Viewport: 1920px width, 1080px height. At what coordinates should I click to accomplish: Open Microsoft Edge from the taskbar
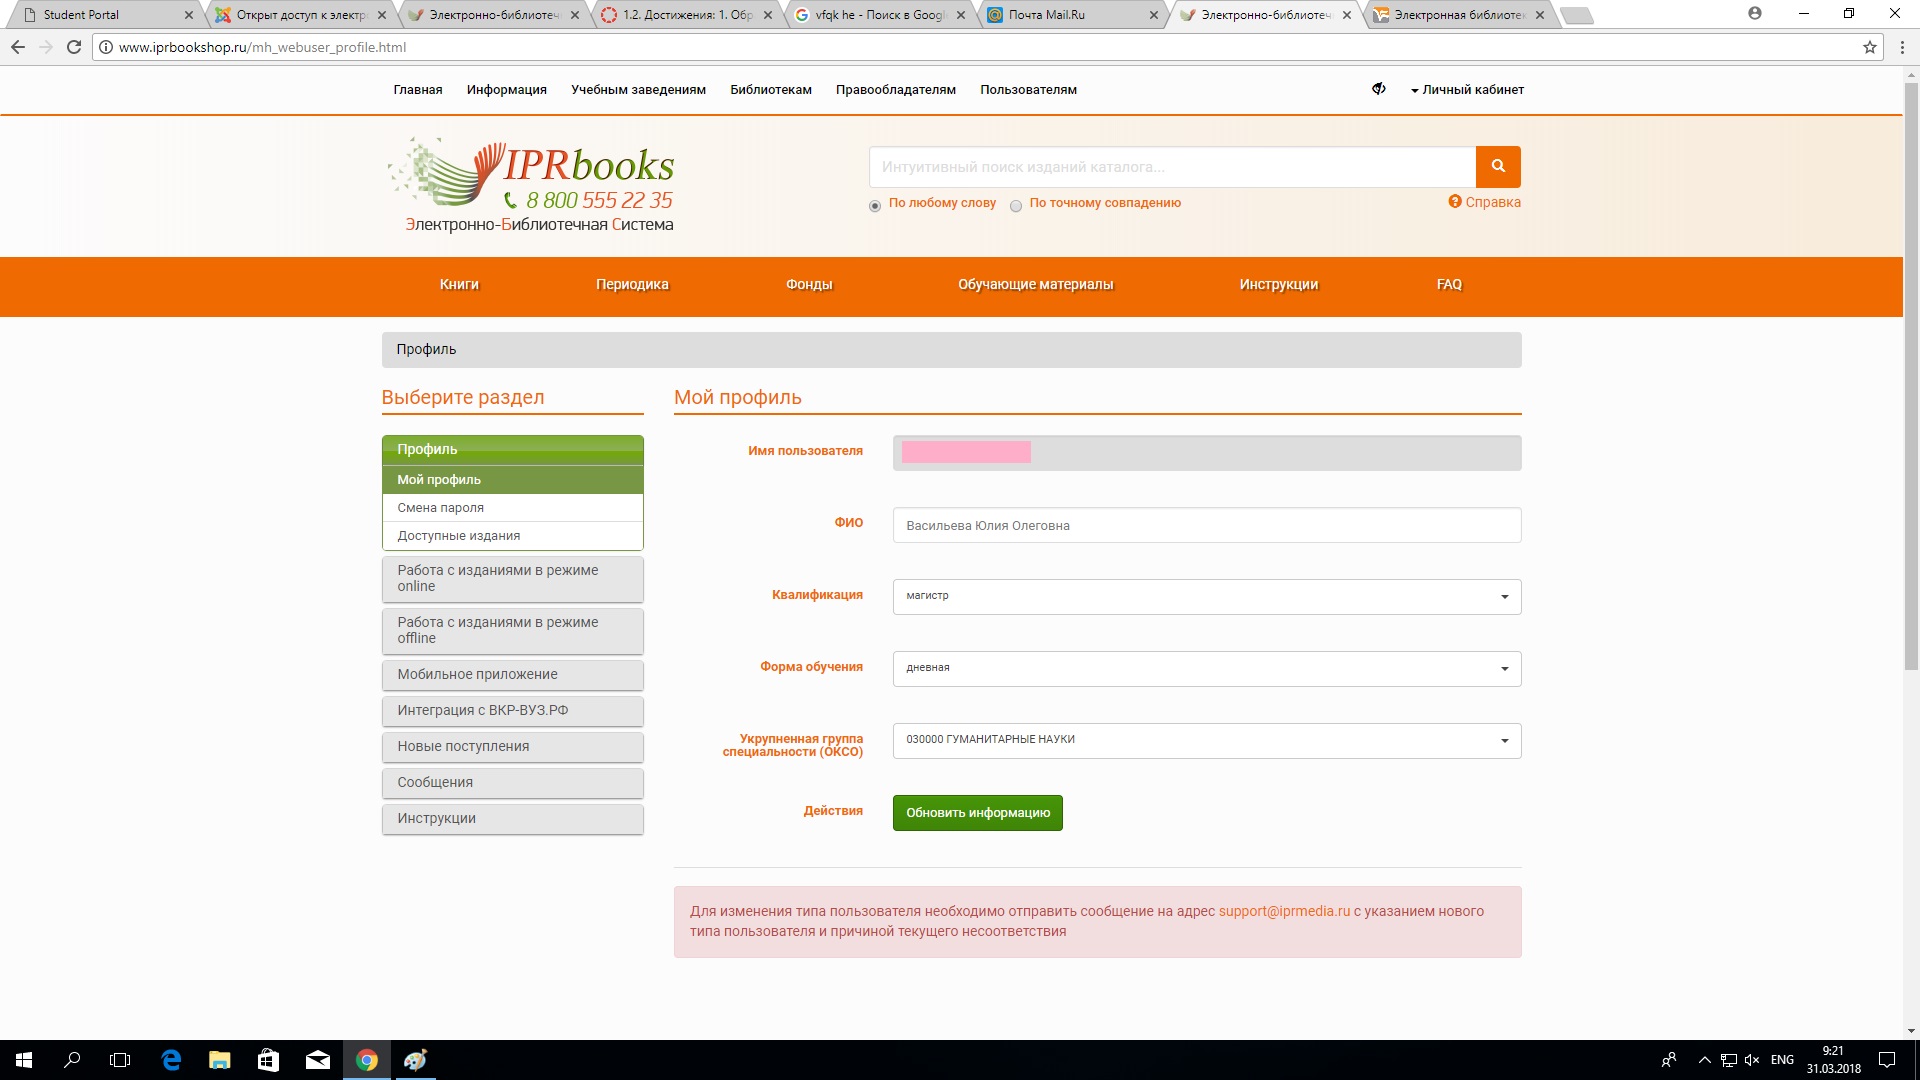pyautogui.click(x=171, y=1060)
